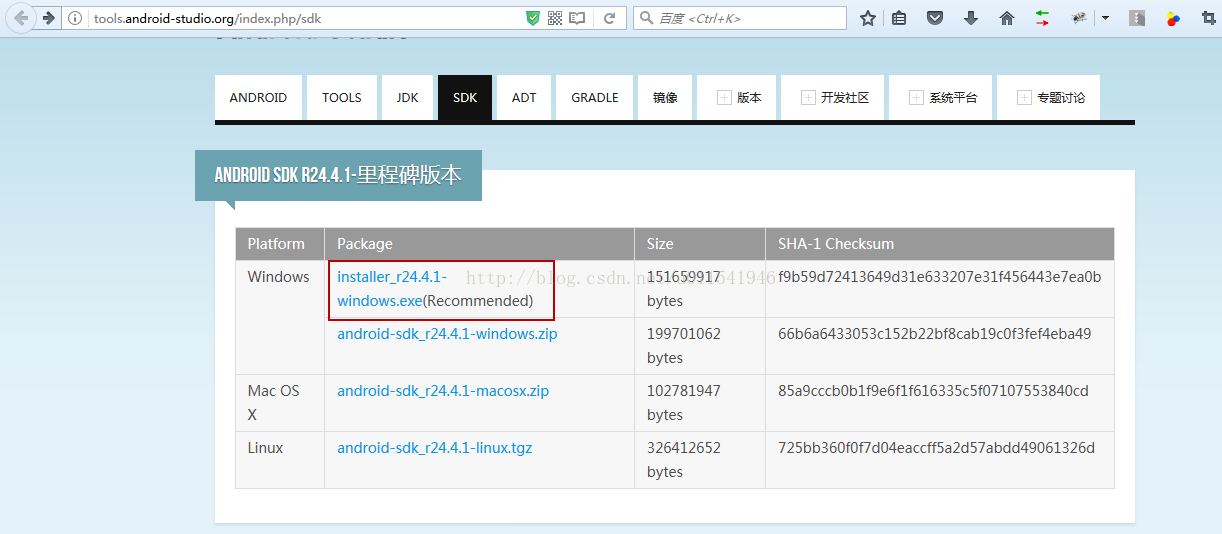The image size is (1222, 534).
Task: Open the QR code icon in address bar
Action: [x=555, y=18]
